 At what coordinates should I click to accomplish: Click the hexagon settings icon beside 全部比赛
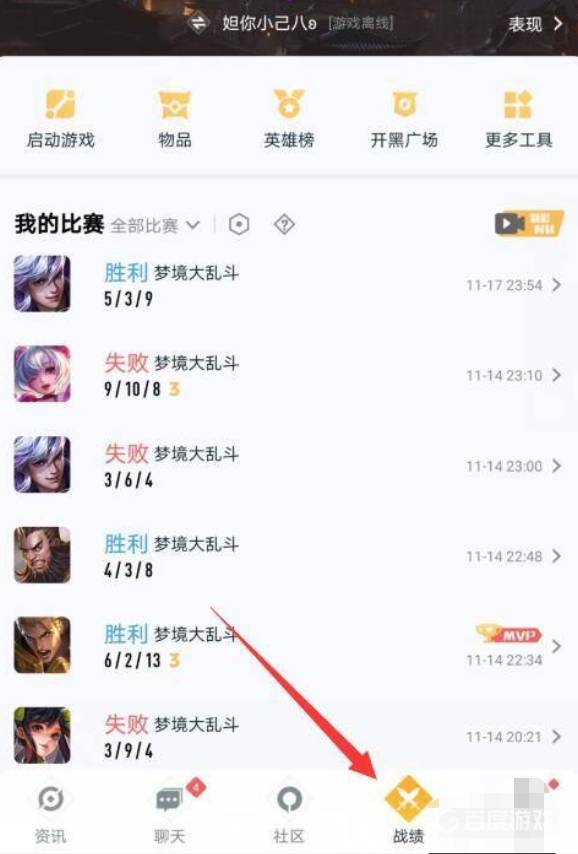pos(239,224)
